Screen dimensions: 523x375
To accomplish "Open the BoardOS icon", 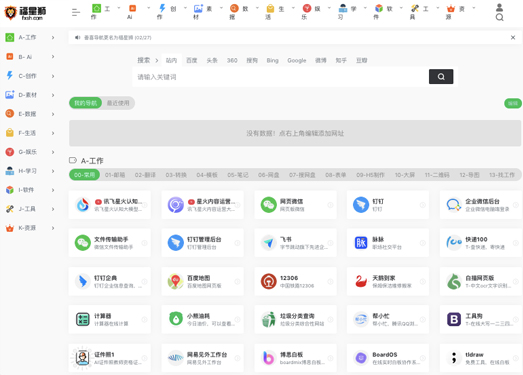I will pyautogui.click(x=361, y=358).
